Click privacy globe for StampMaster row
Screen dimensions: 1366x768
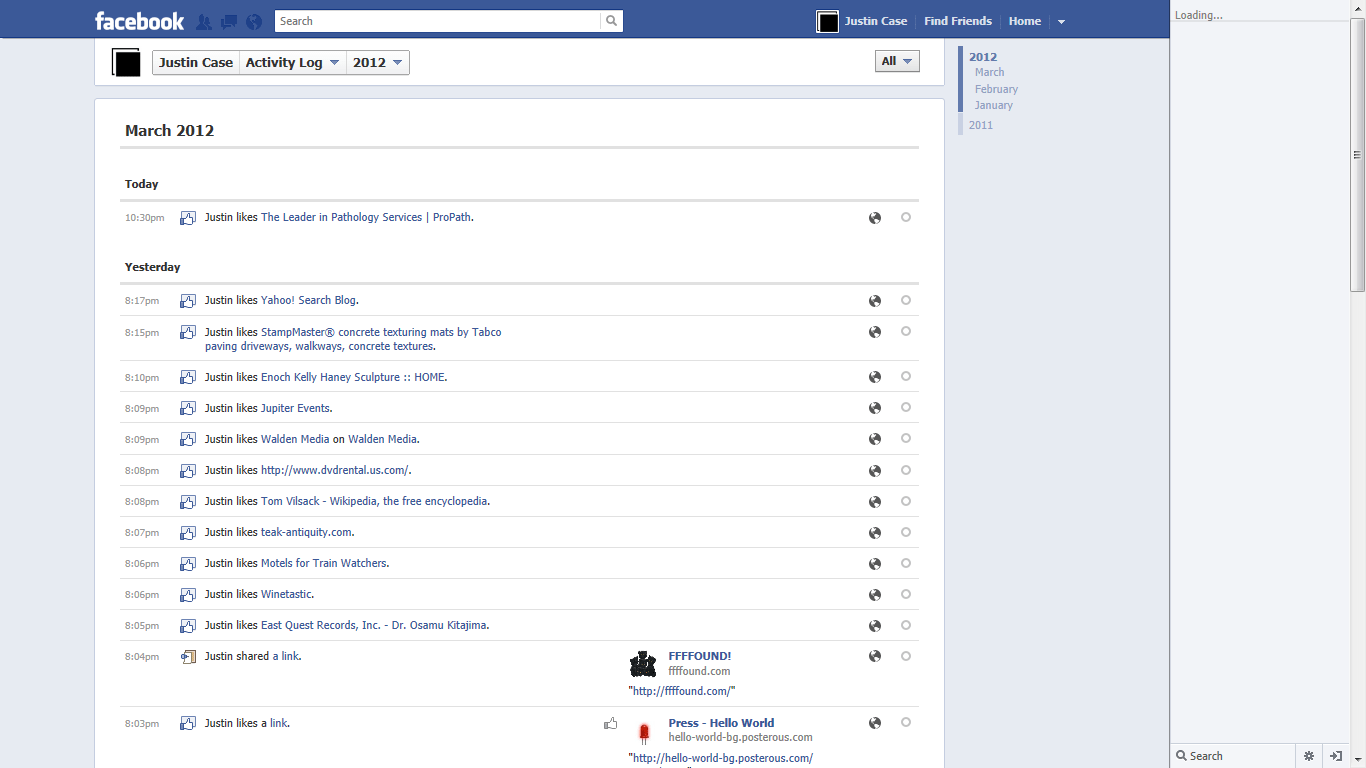(875, 332)
